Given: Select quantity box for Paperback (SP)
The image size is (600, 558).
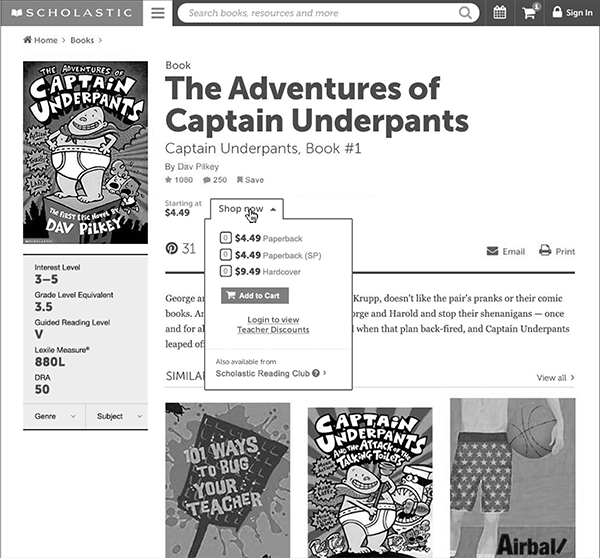Looking at the screenshot, I should tap(225, 255).
